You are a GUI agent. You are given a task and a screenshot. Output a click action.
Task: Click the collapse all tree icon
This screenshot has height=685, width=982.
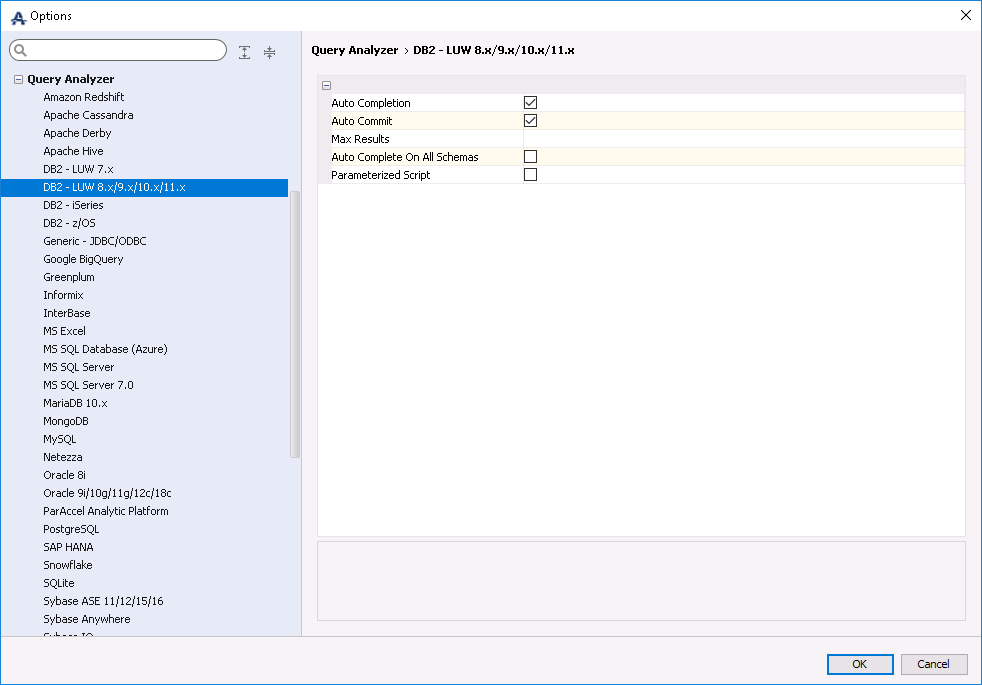[x=269, y=52]
